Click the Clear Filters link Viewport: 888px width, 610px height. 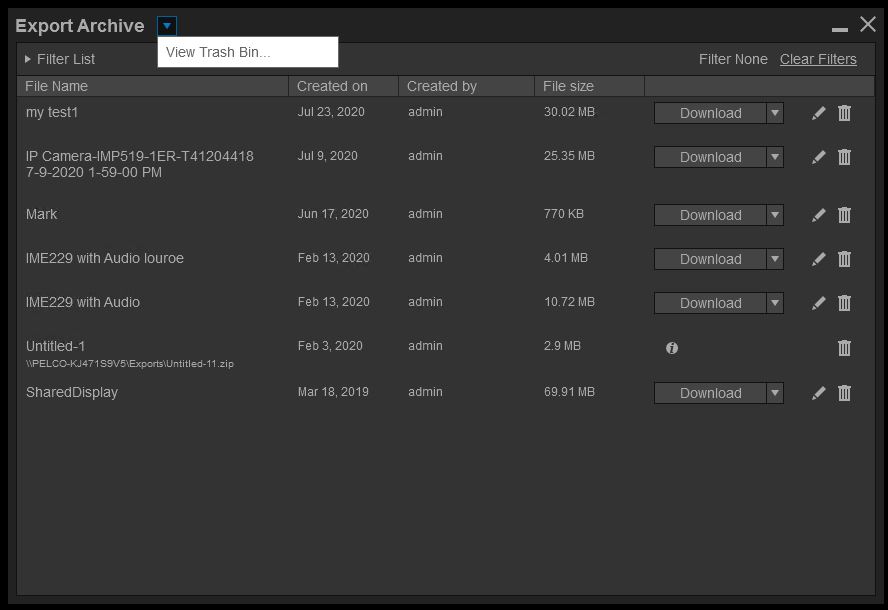(x=818, y=59)
